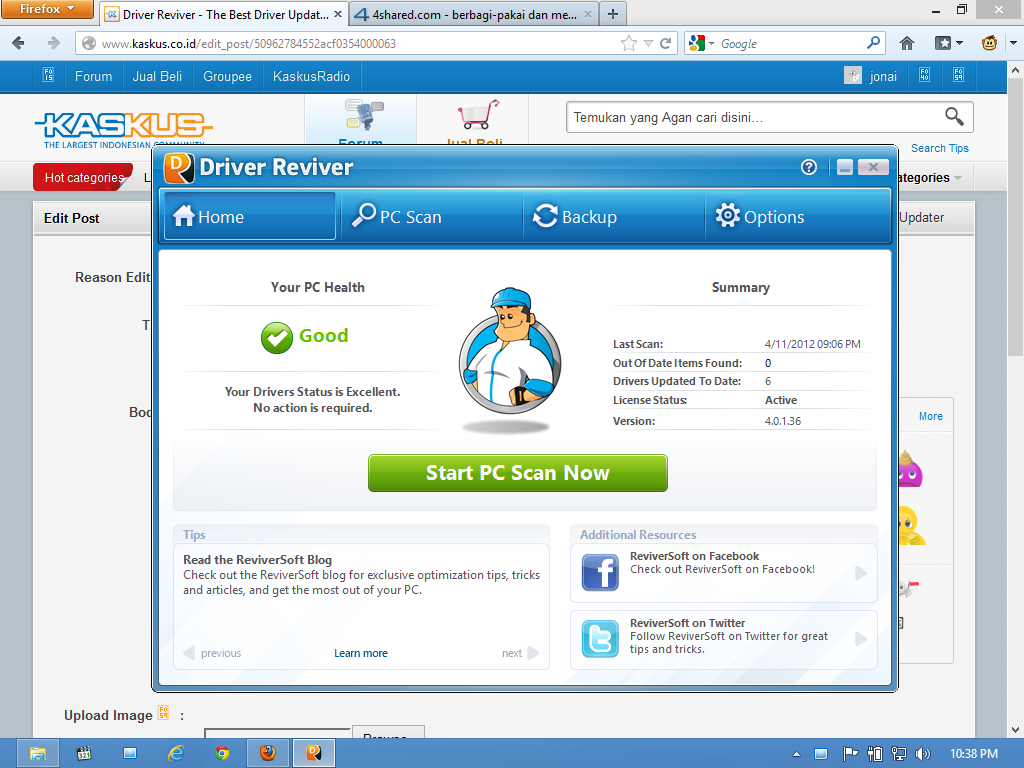Go to next tip
This screenshot has width=1024, height=768.
(x=520, y=653)
